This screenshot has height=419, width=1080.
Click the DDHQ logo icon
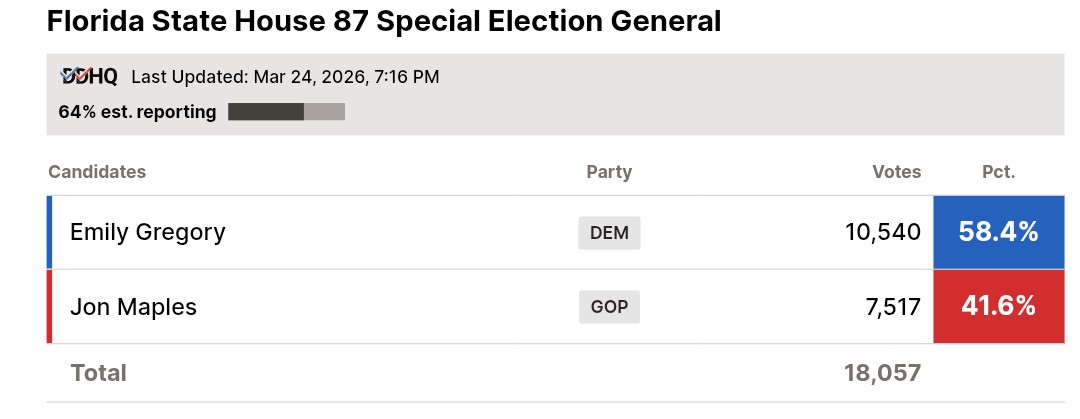coord(89,76)
